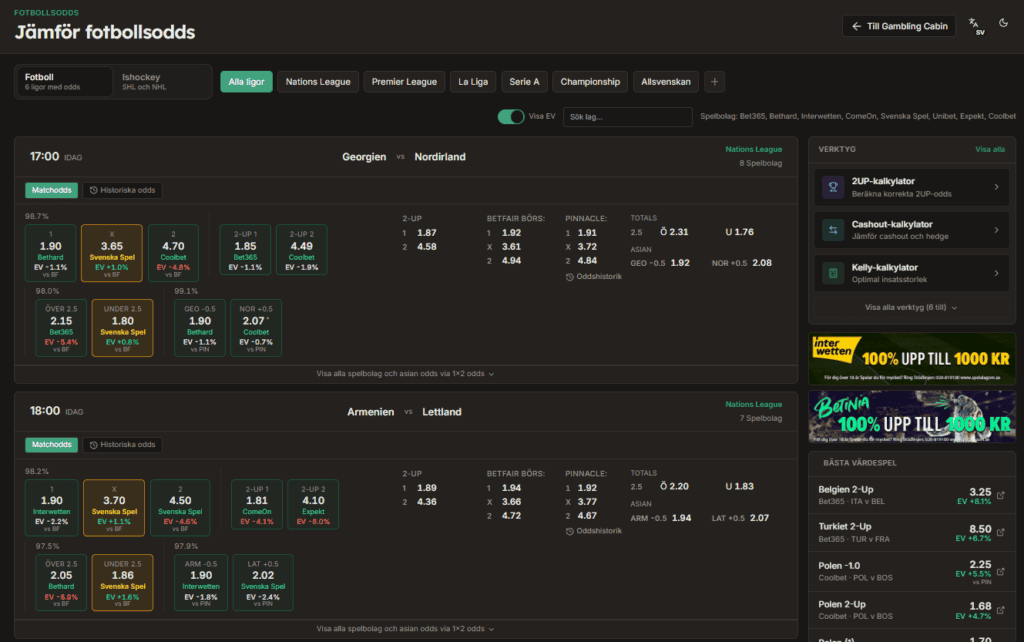Expand all bookmakers for Armenien match
The image size is (1024, 642).
406,629
